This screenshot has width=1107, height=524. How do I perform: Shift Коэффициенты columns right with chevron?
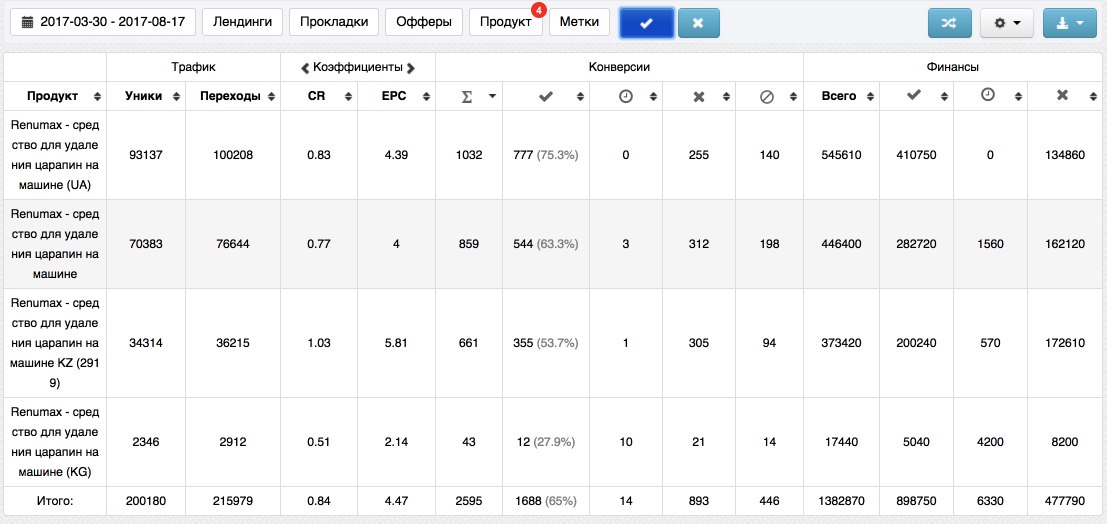(411, 68)
